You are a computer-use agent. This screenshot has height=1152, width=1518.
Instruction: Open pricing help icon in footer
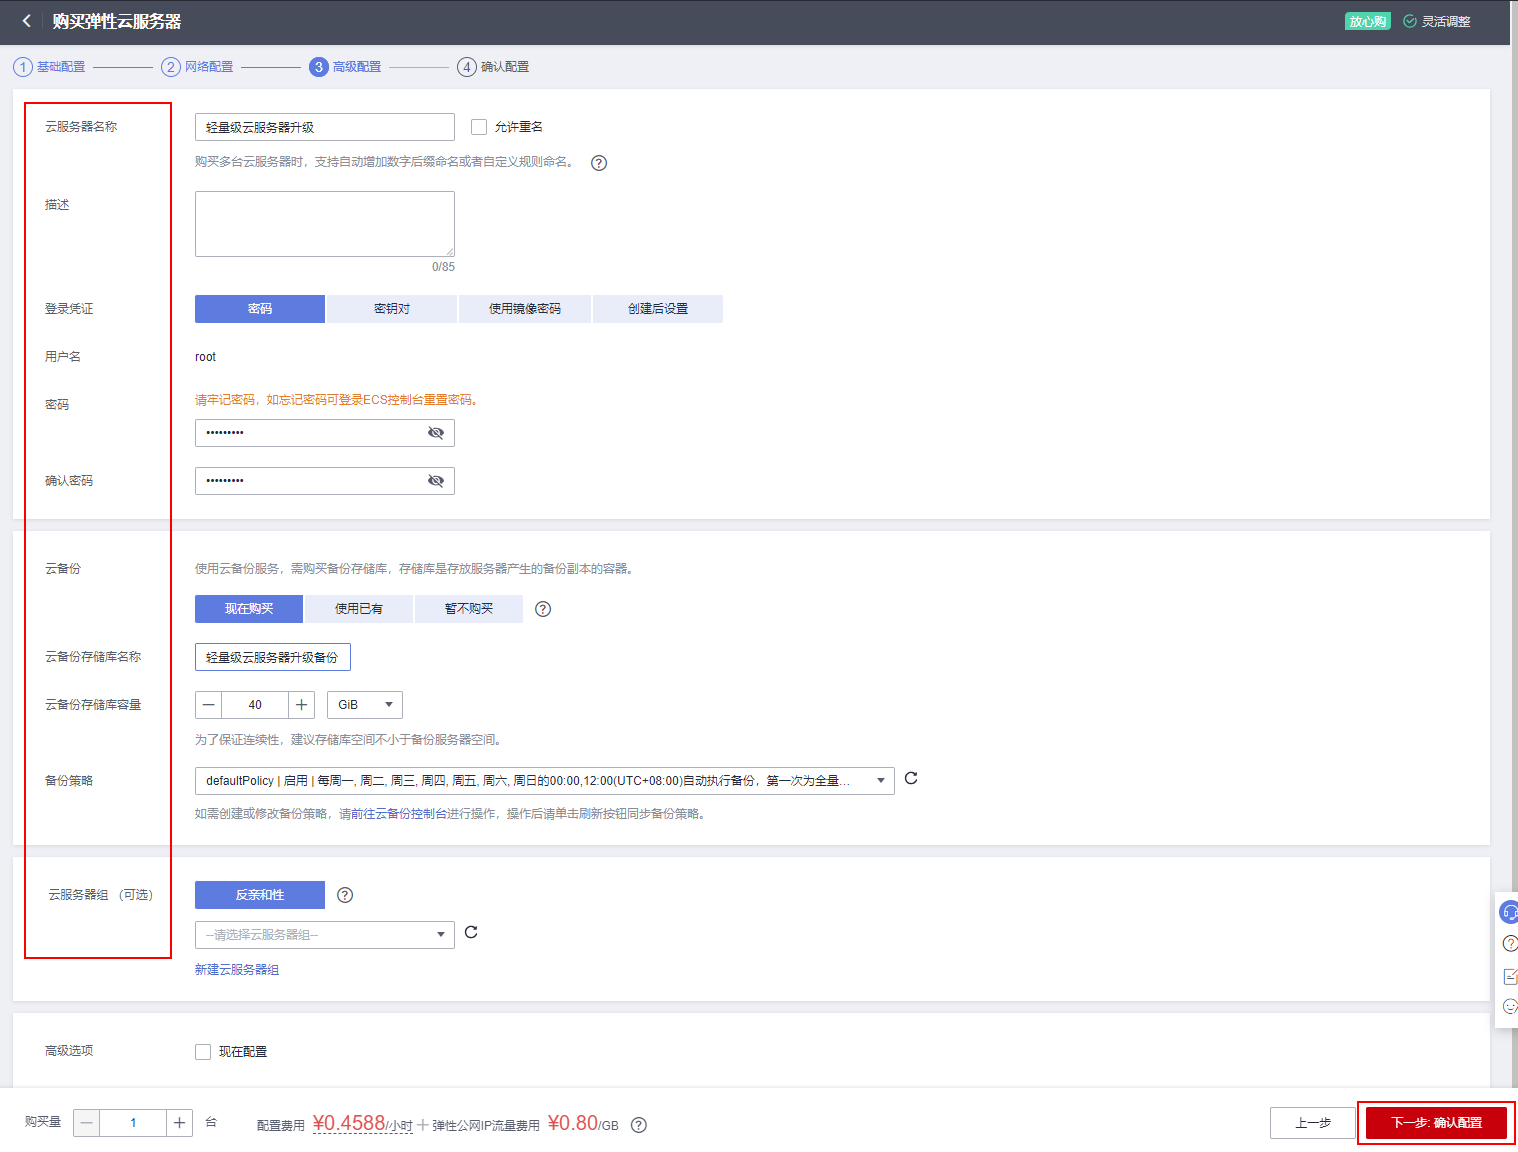639,1125
